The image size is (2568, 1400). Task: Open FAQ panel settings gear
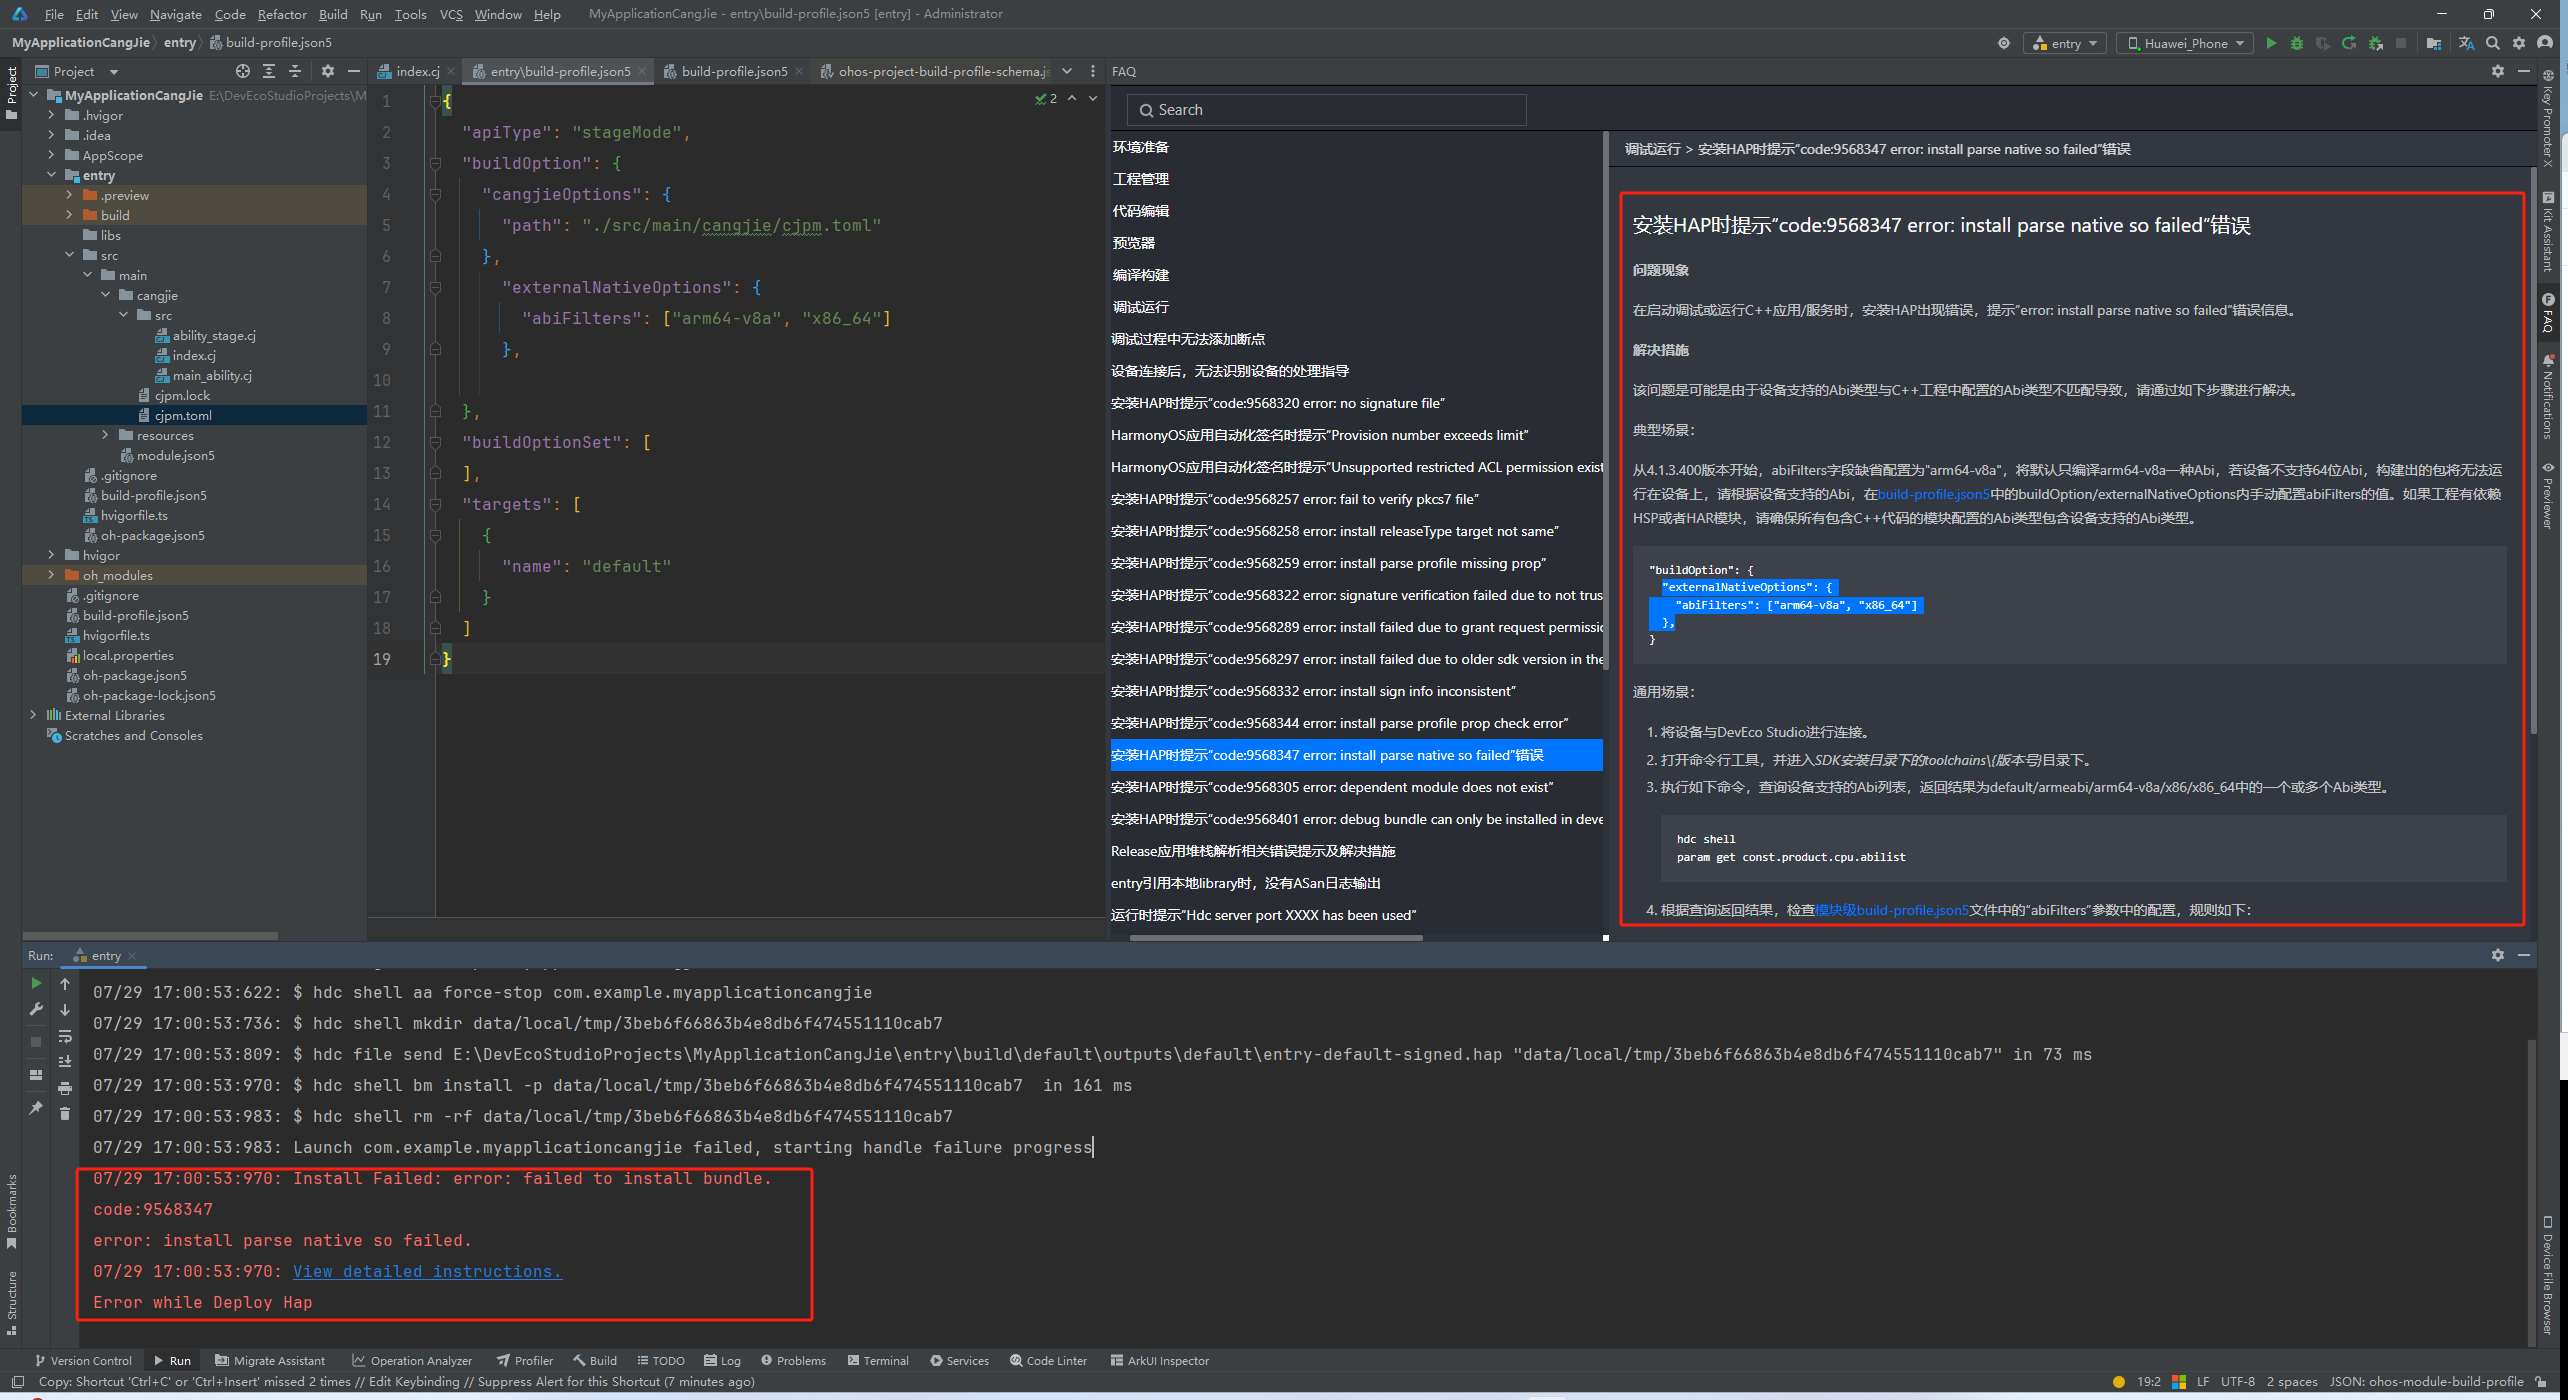(2498, 71)
